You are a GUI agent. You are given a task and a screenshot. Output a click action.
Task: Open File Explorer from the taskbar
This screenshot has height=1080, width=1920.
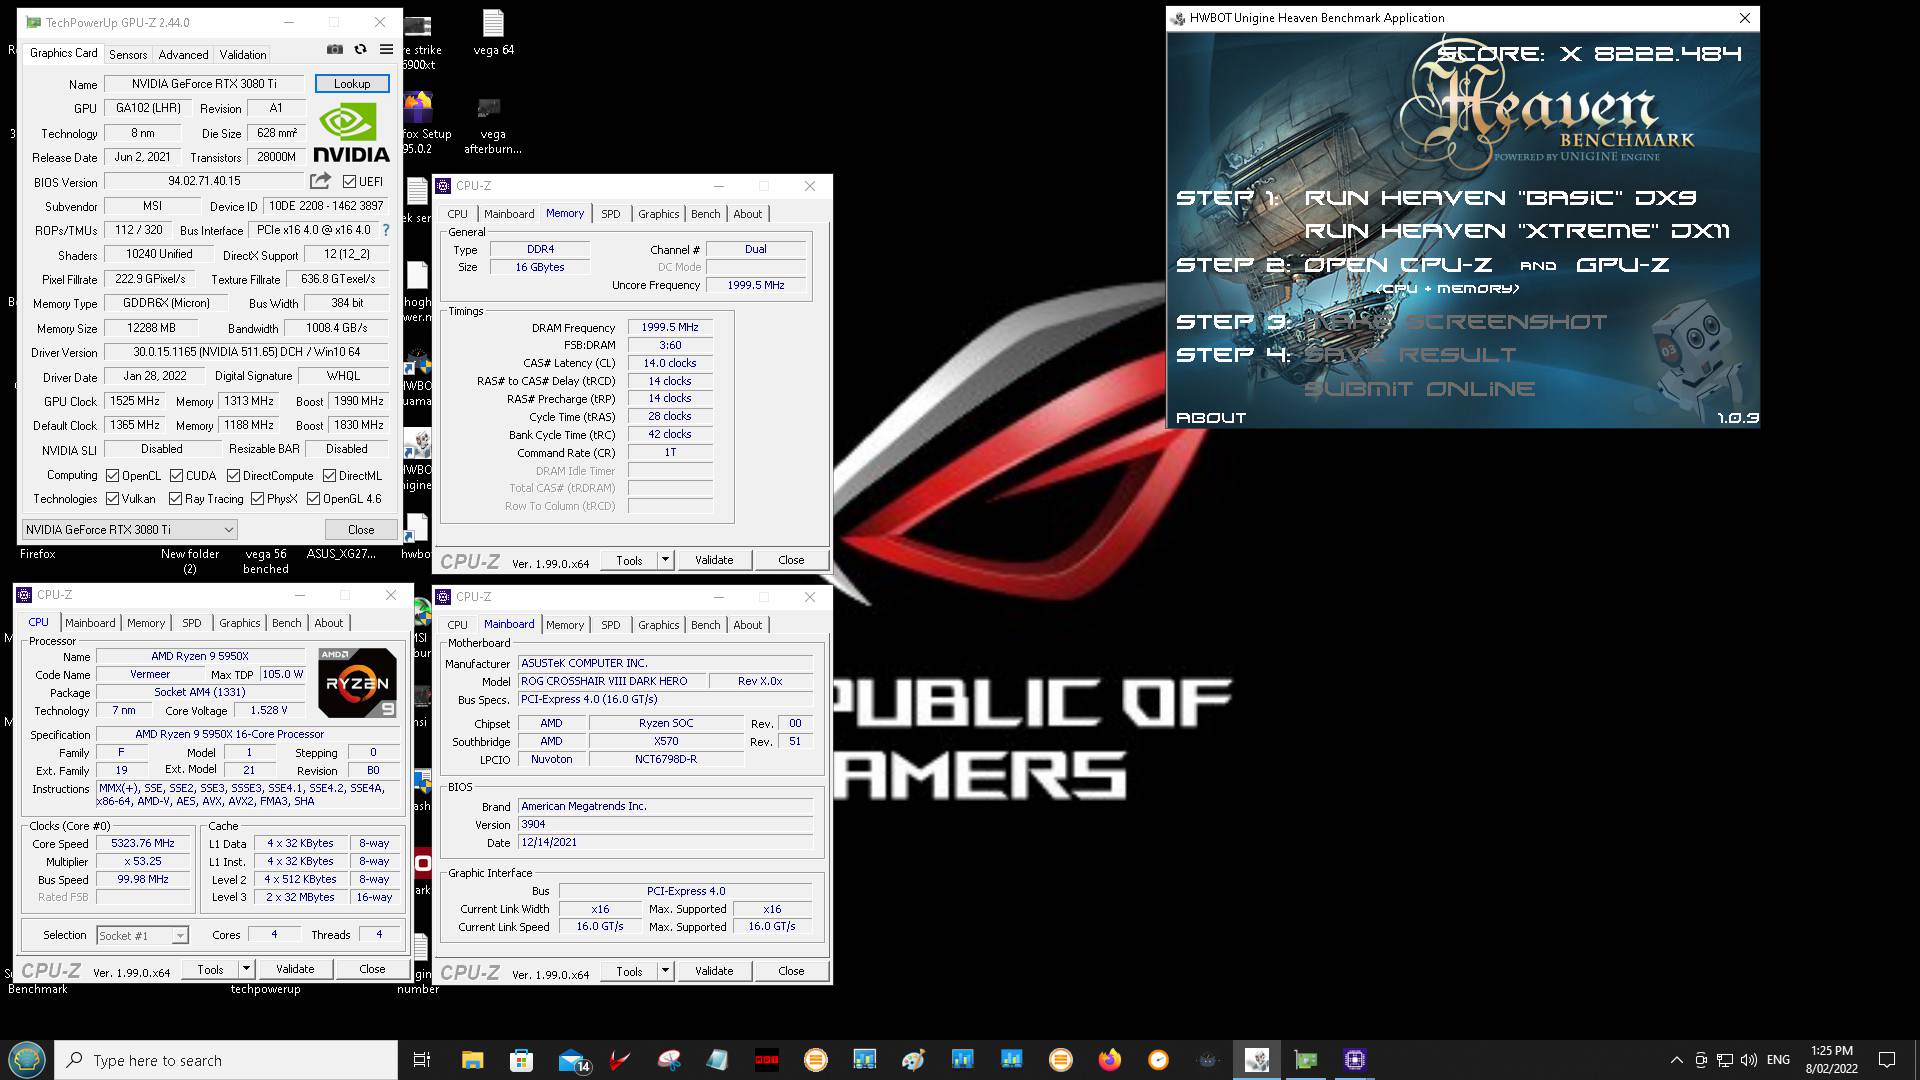[472, 1060]
